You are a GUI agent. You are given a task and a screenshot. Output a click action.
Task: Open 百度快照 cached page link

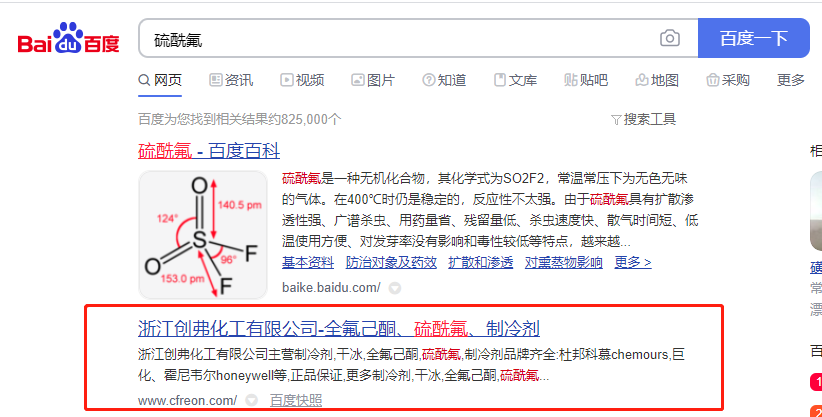[296, 401]
